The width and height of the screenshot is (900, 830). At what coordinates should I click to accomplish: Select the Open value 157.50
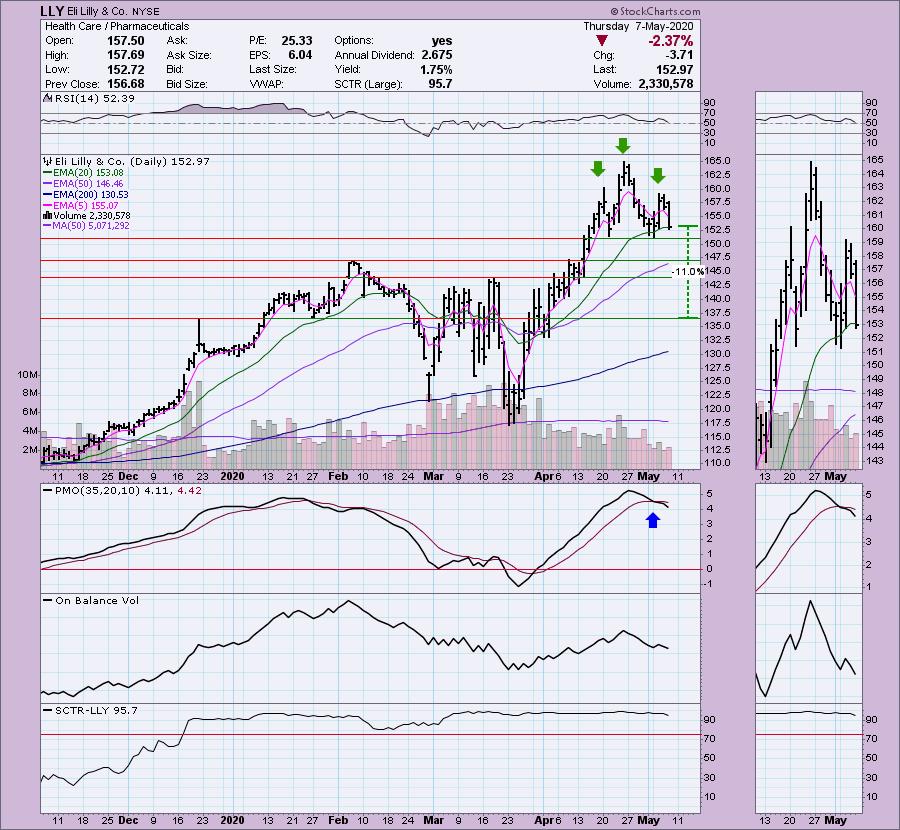coord(125,41)
